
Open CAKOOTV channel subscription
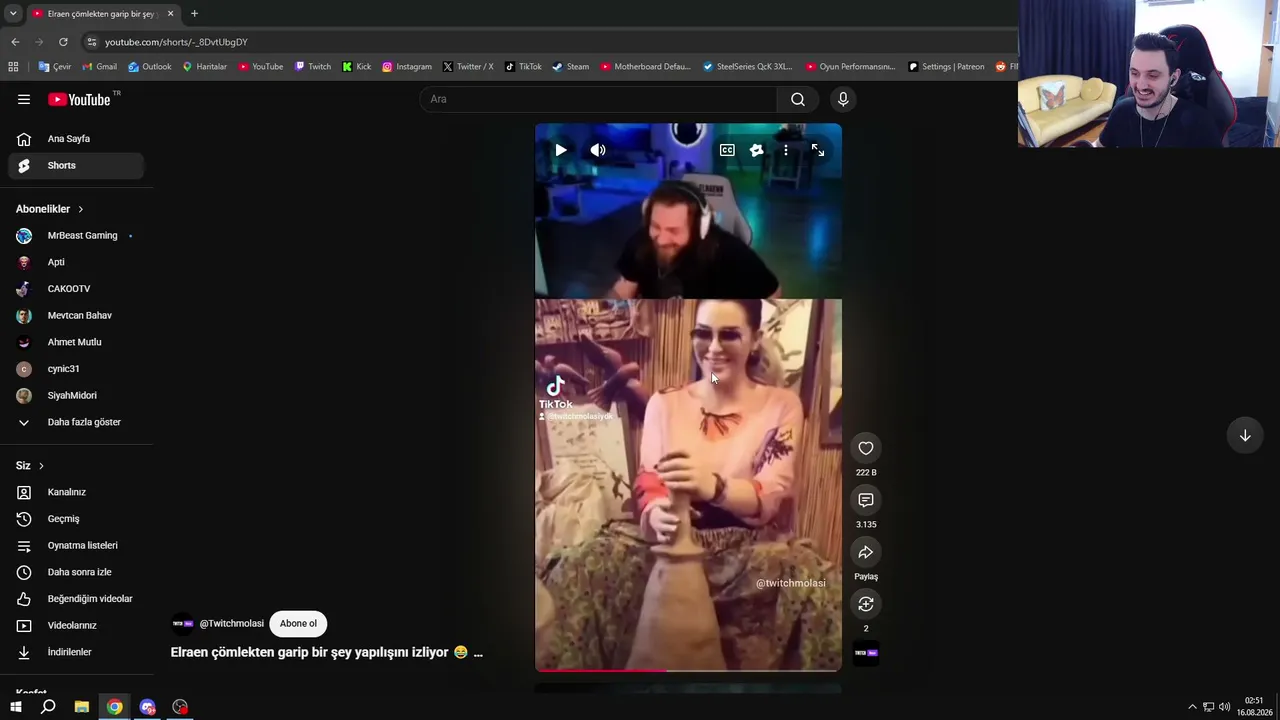76,289
